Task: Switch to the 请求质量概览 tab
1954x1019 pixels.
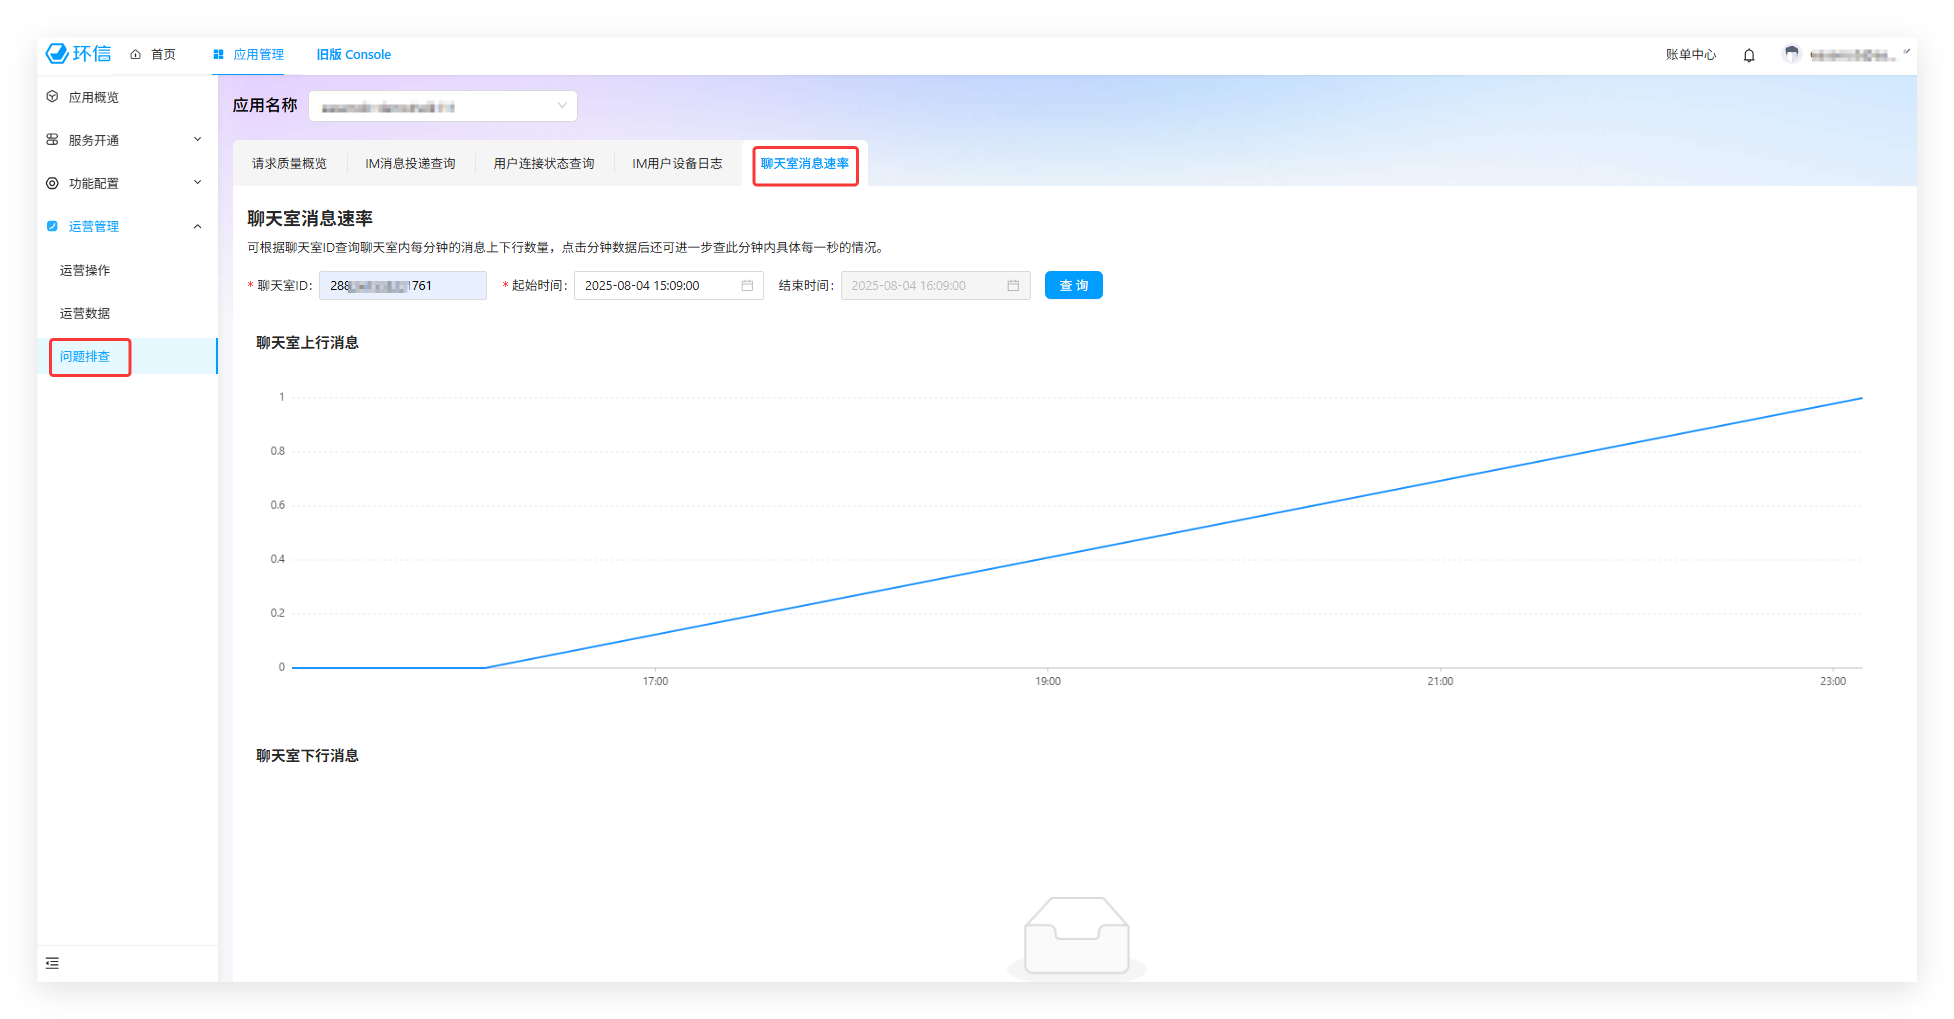Action: point(289,164)
